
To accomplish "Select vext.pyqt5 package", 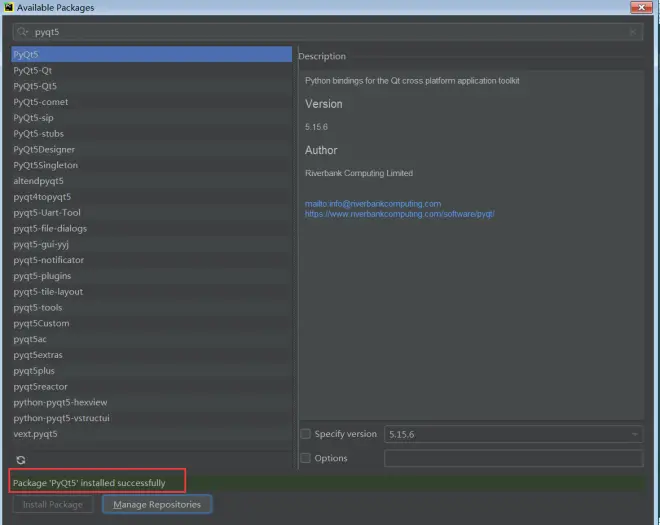I will [152, 434].
